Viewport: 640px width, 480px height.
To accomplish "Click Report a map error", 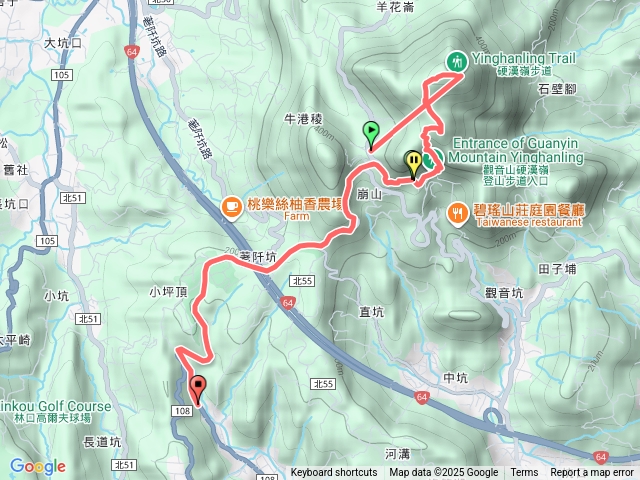I will 592,473.
